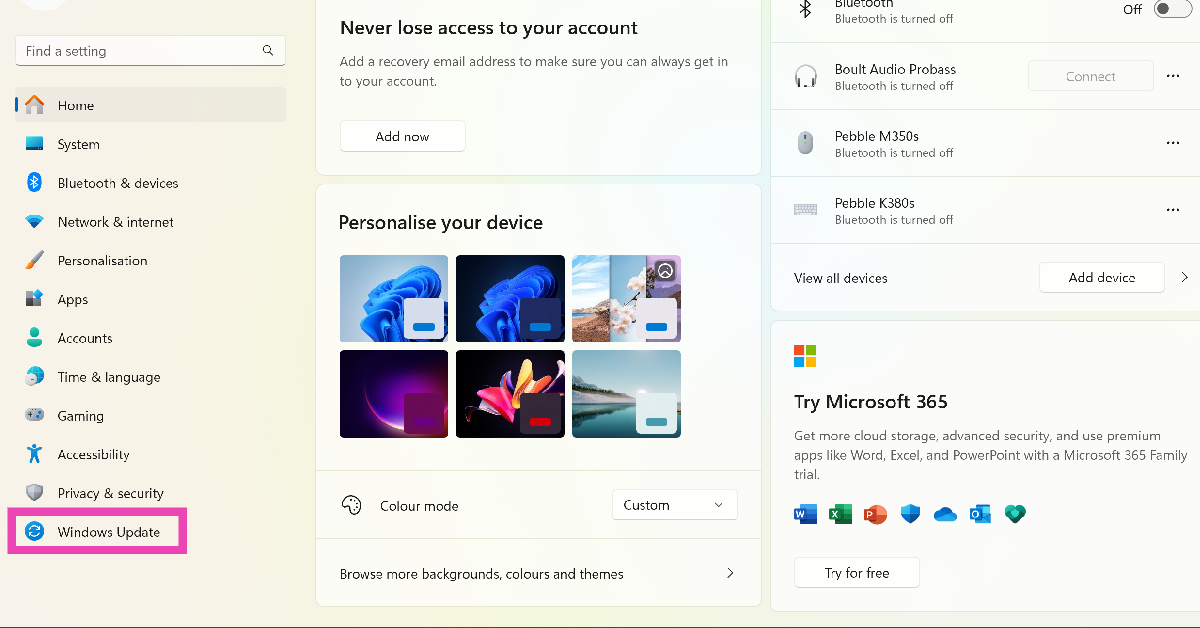Click the Pebble K380s keyboard icon
This screenshot has width=1200, height=628.
(x=805, y=210)
